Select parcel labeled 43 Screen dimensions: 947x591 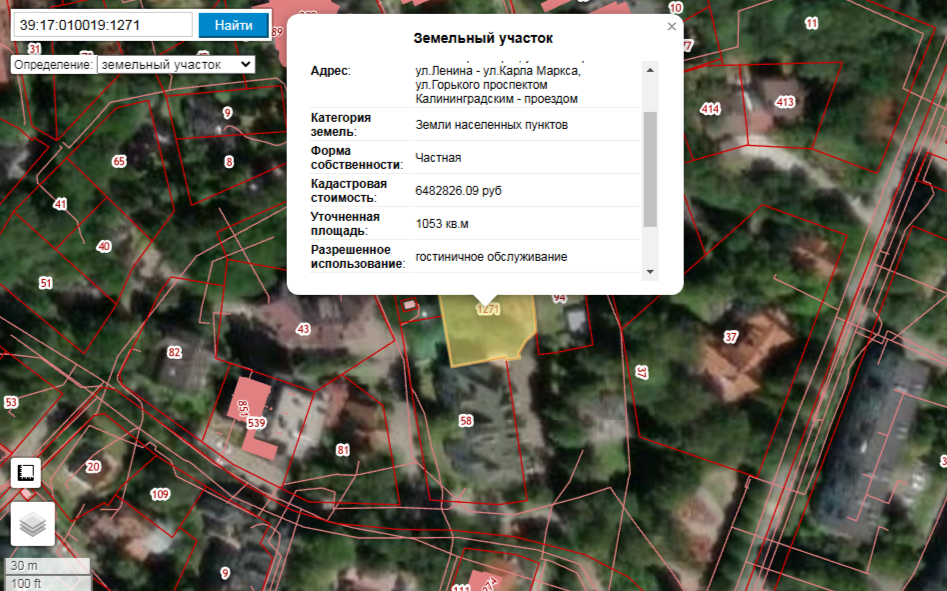(x=303, y=329)
